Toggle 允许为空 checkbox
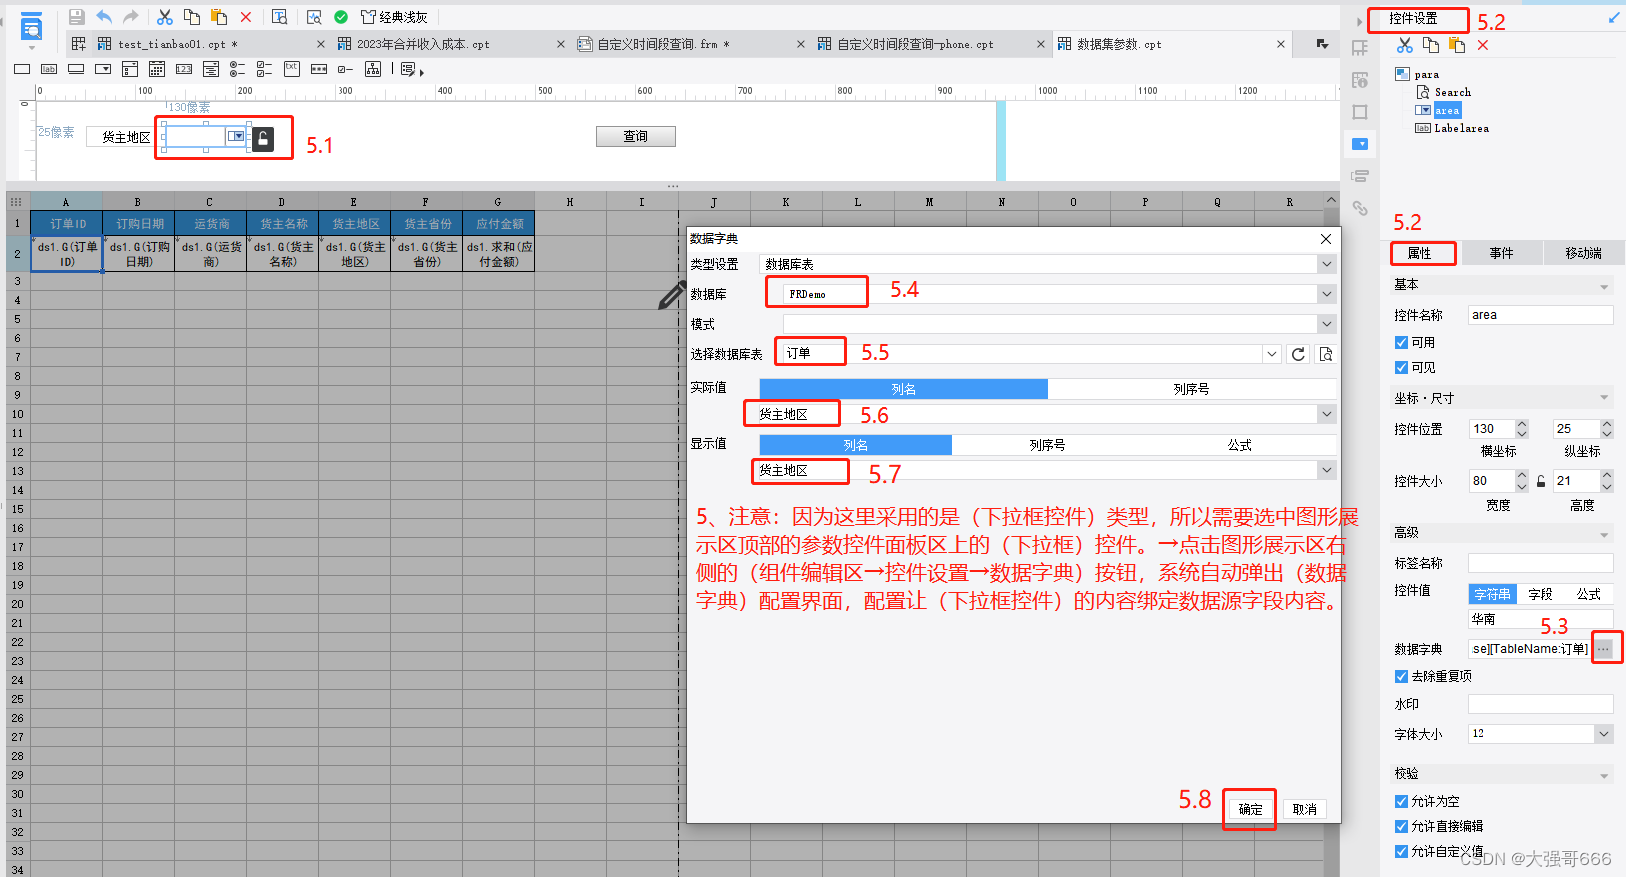This screenshot has height=877, width=1626. (1401, 801)
